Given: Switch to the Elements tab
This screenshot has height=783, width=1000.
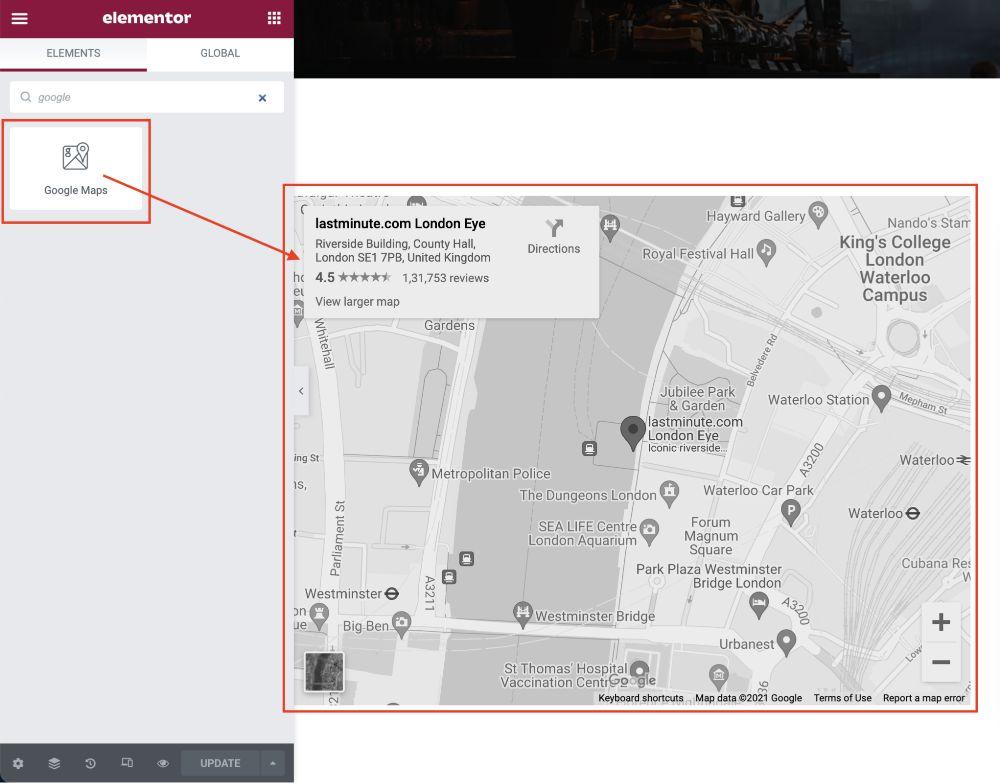Looking at the screenshot, I should pyautogui.click(x=73, y=54).
